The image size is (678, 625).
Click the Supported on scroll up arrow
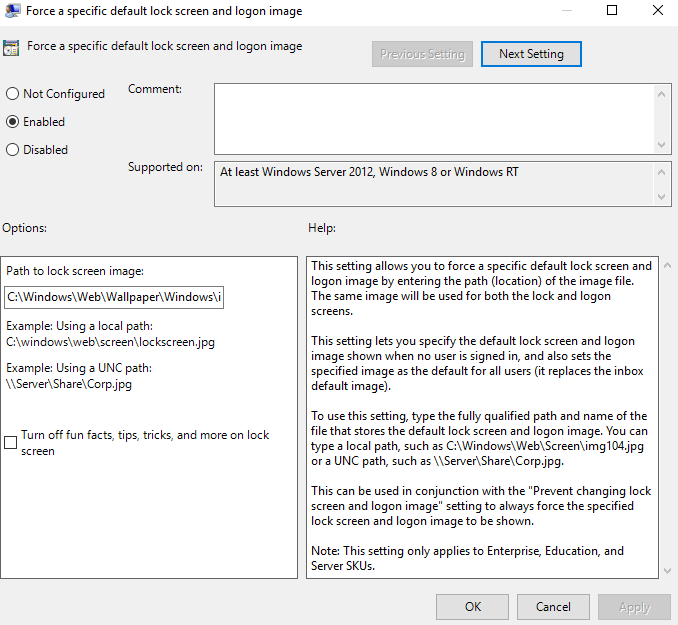coord(661,172)
